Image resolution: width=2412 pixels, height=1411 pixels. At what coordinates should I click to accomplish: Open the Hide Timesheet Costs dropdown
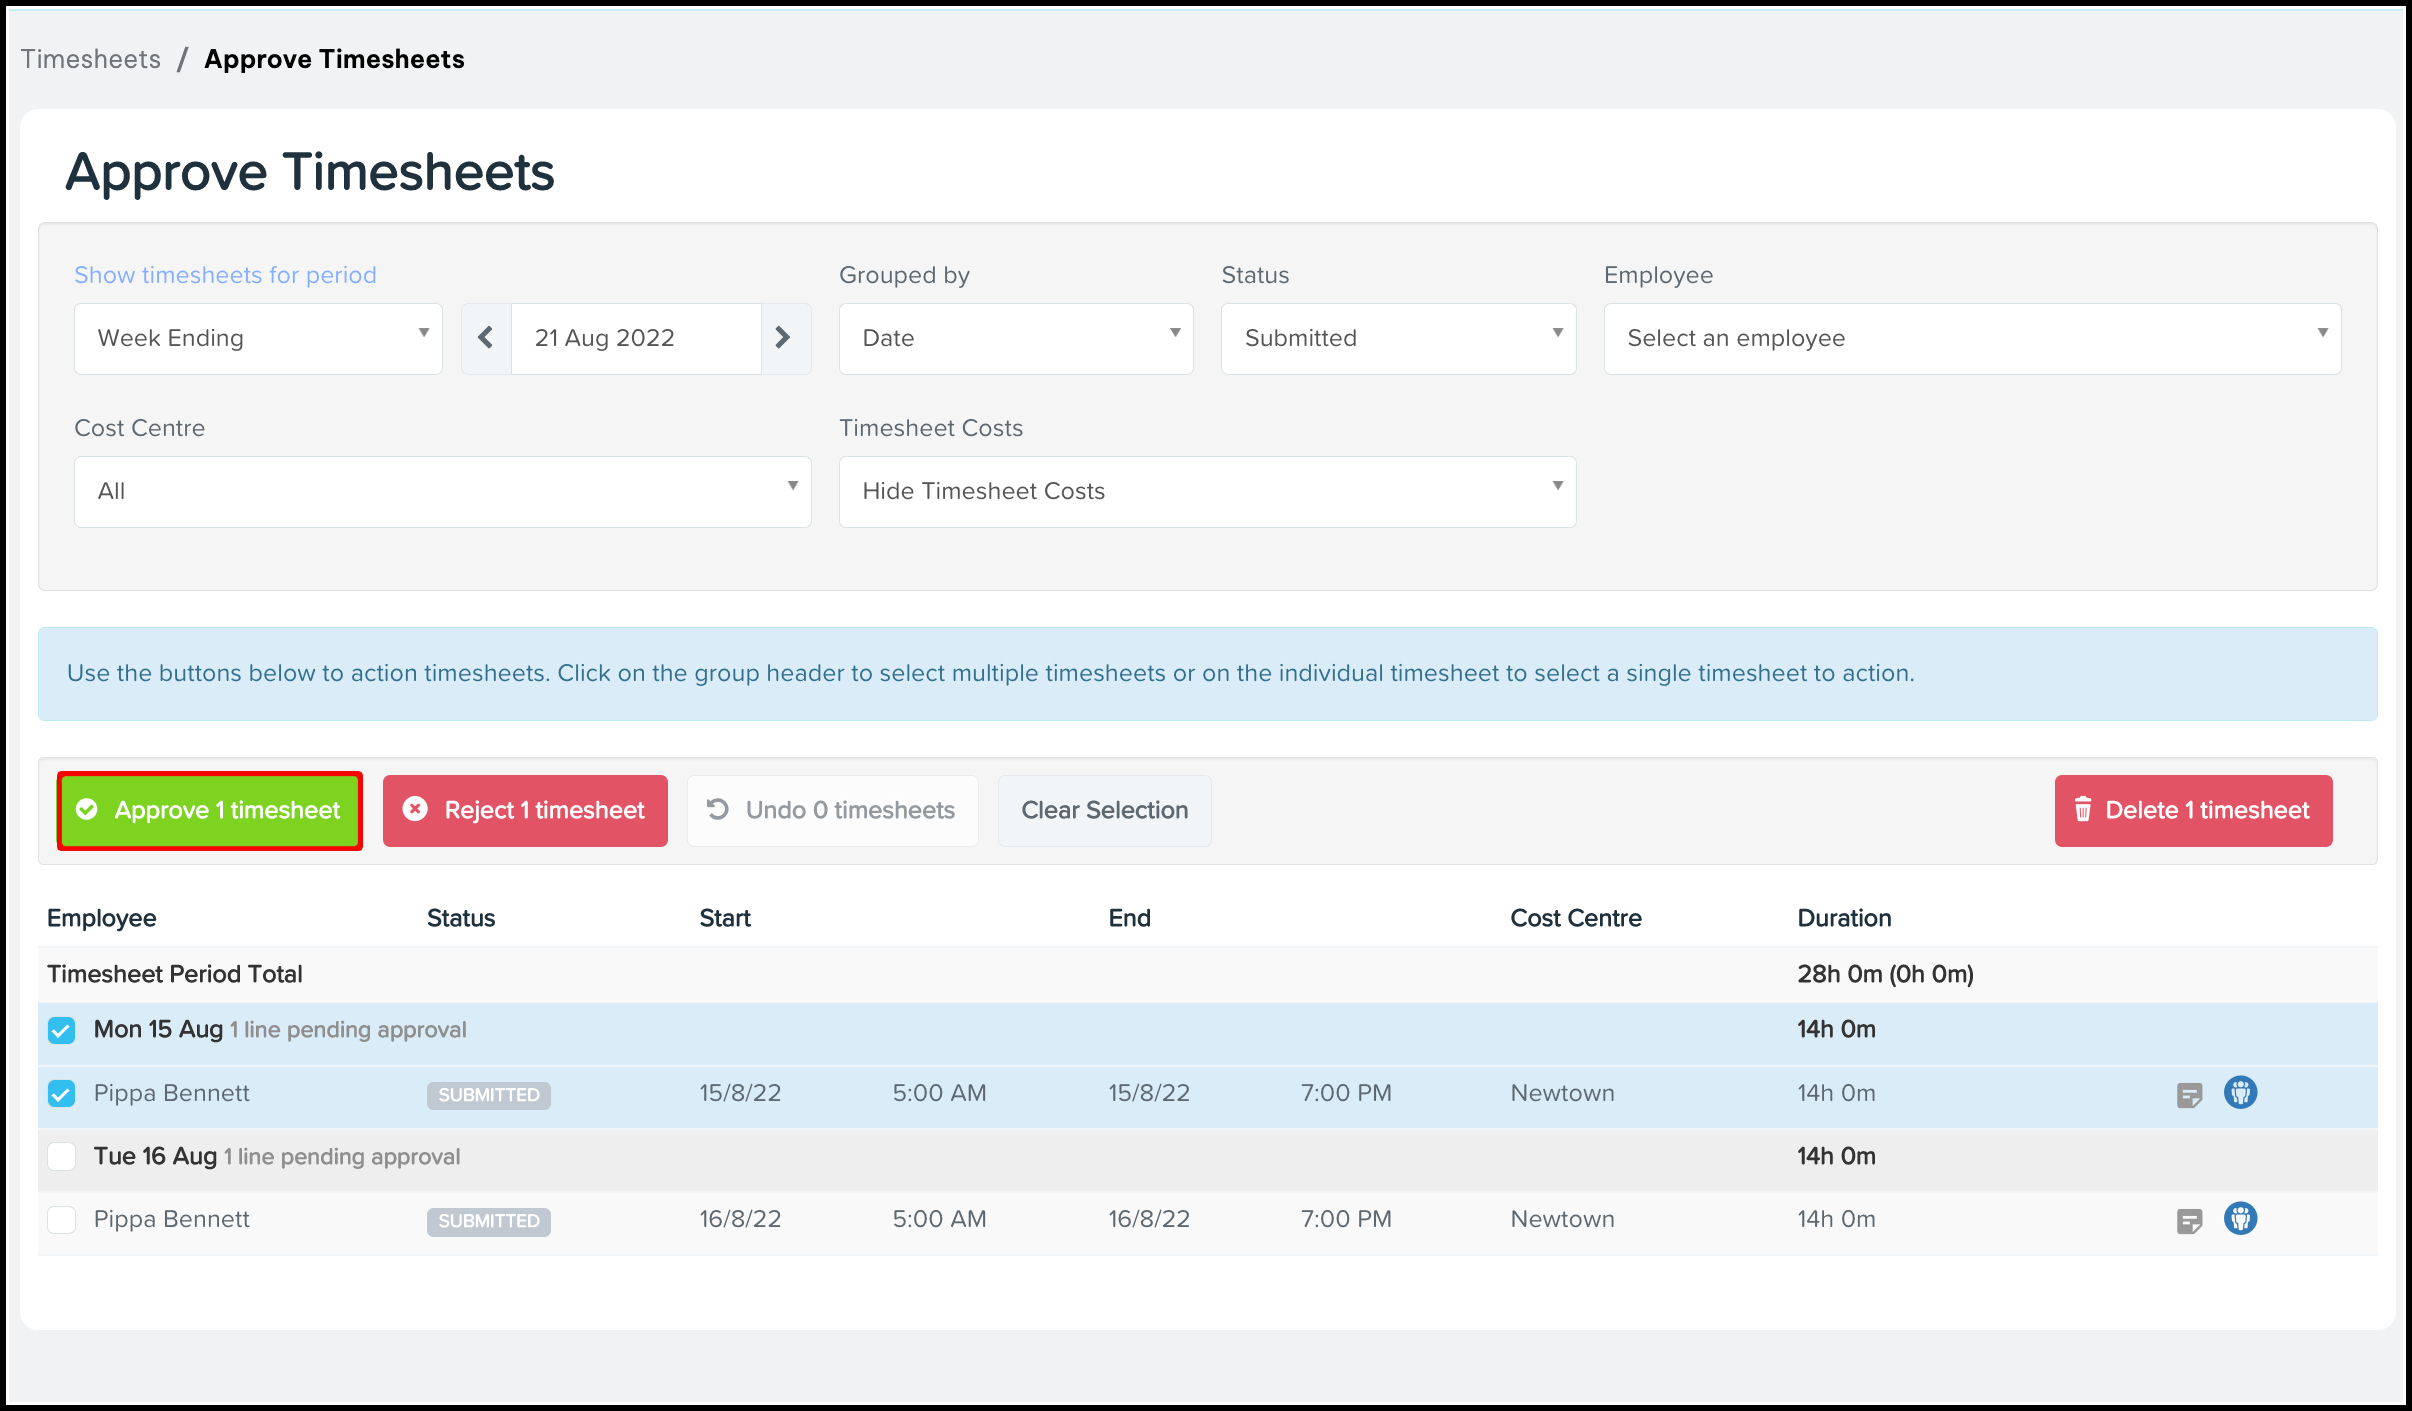click(1207, 492)
